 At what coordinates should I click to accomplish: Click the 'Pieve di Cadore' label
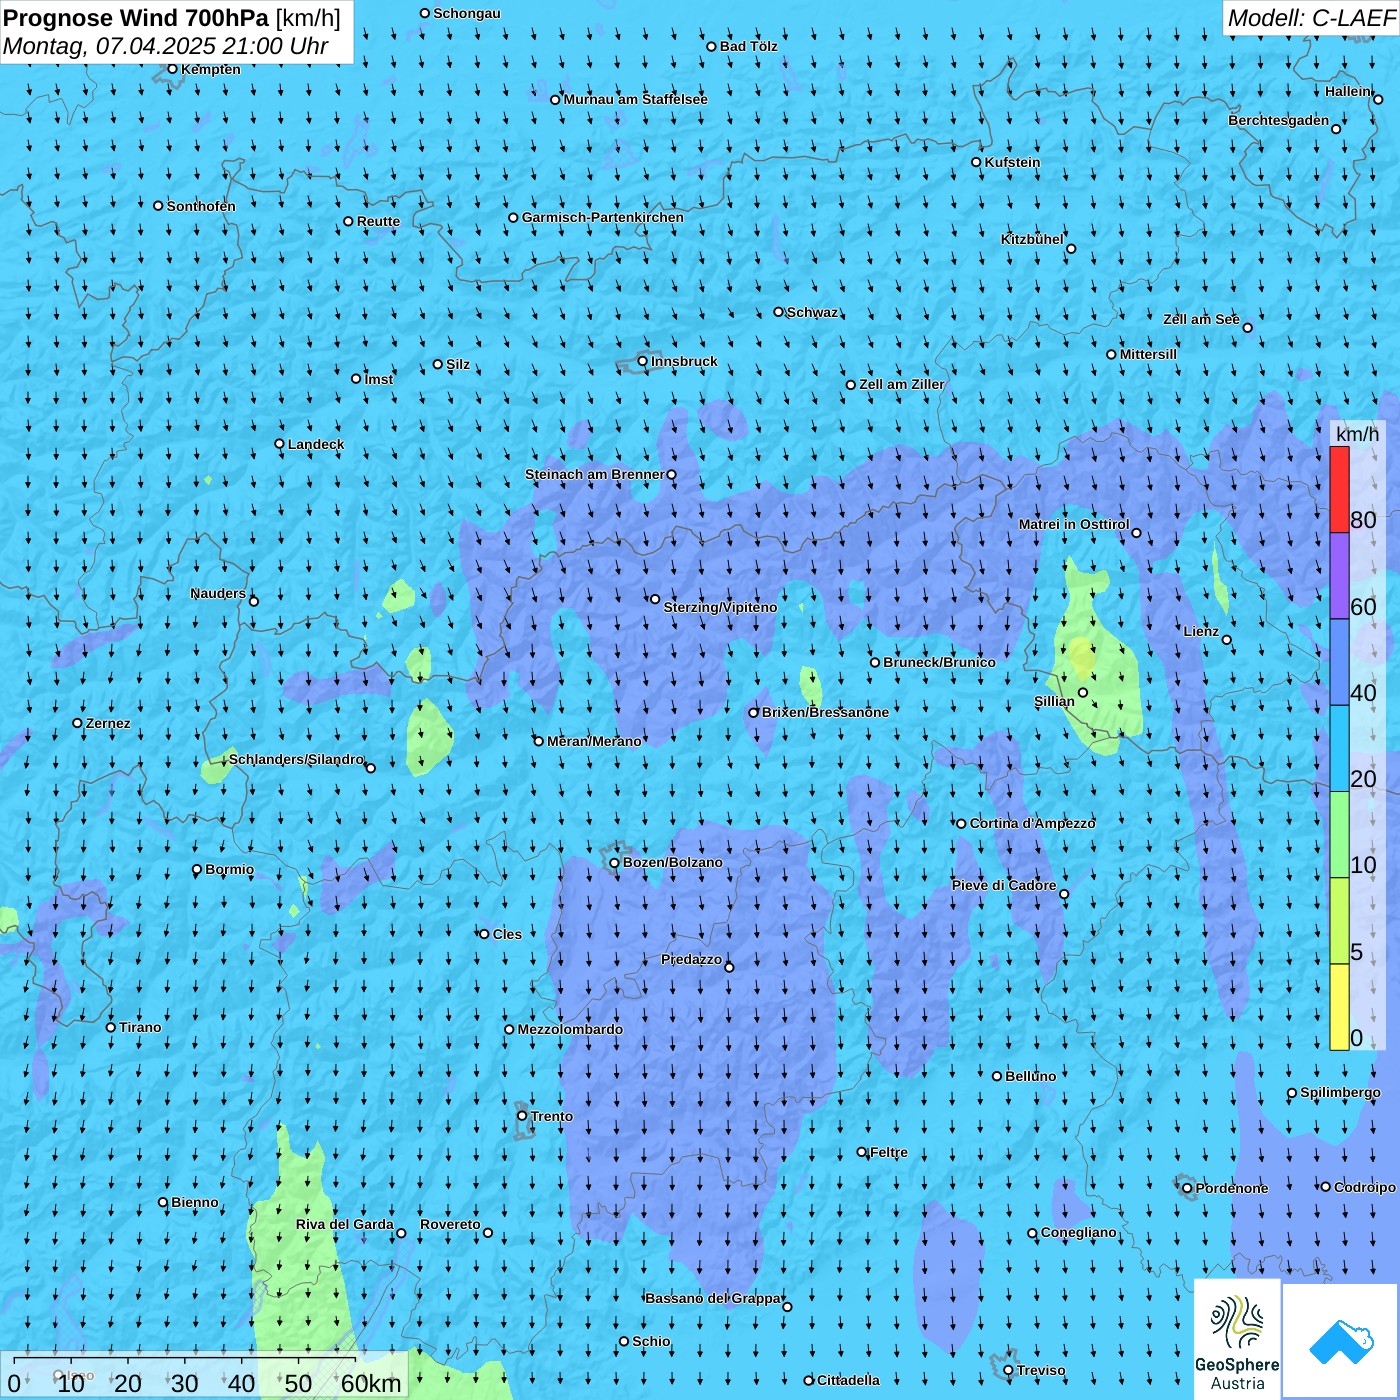point(1004,885)
